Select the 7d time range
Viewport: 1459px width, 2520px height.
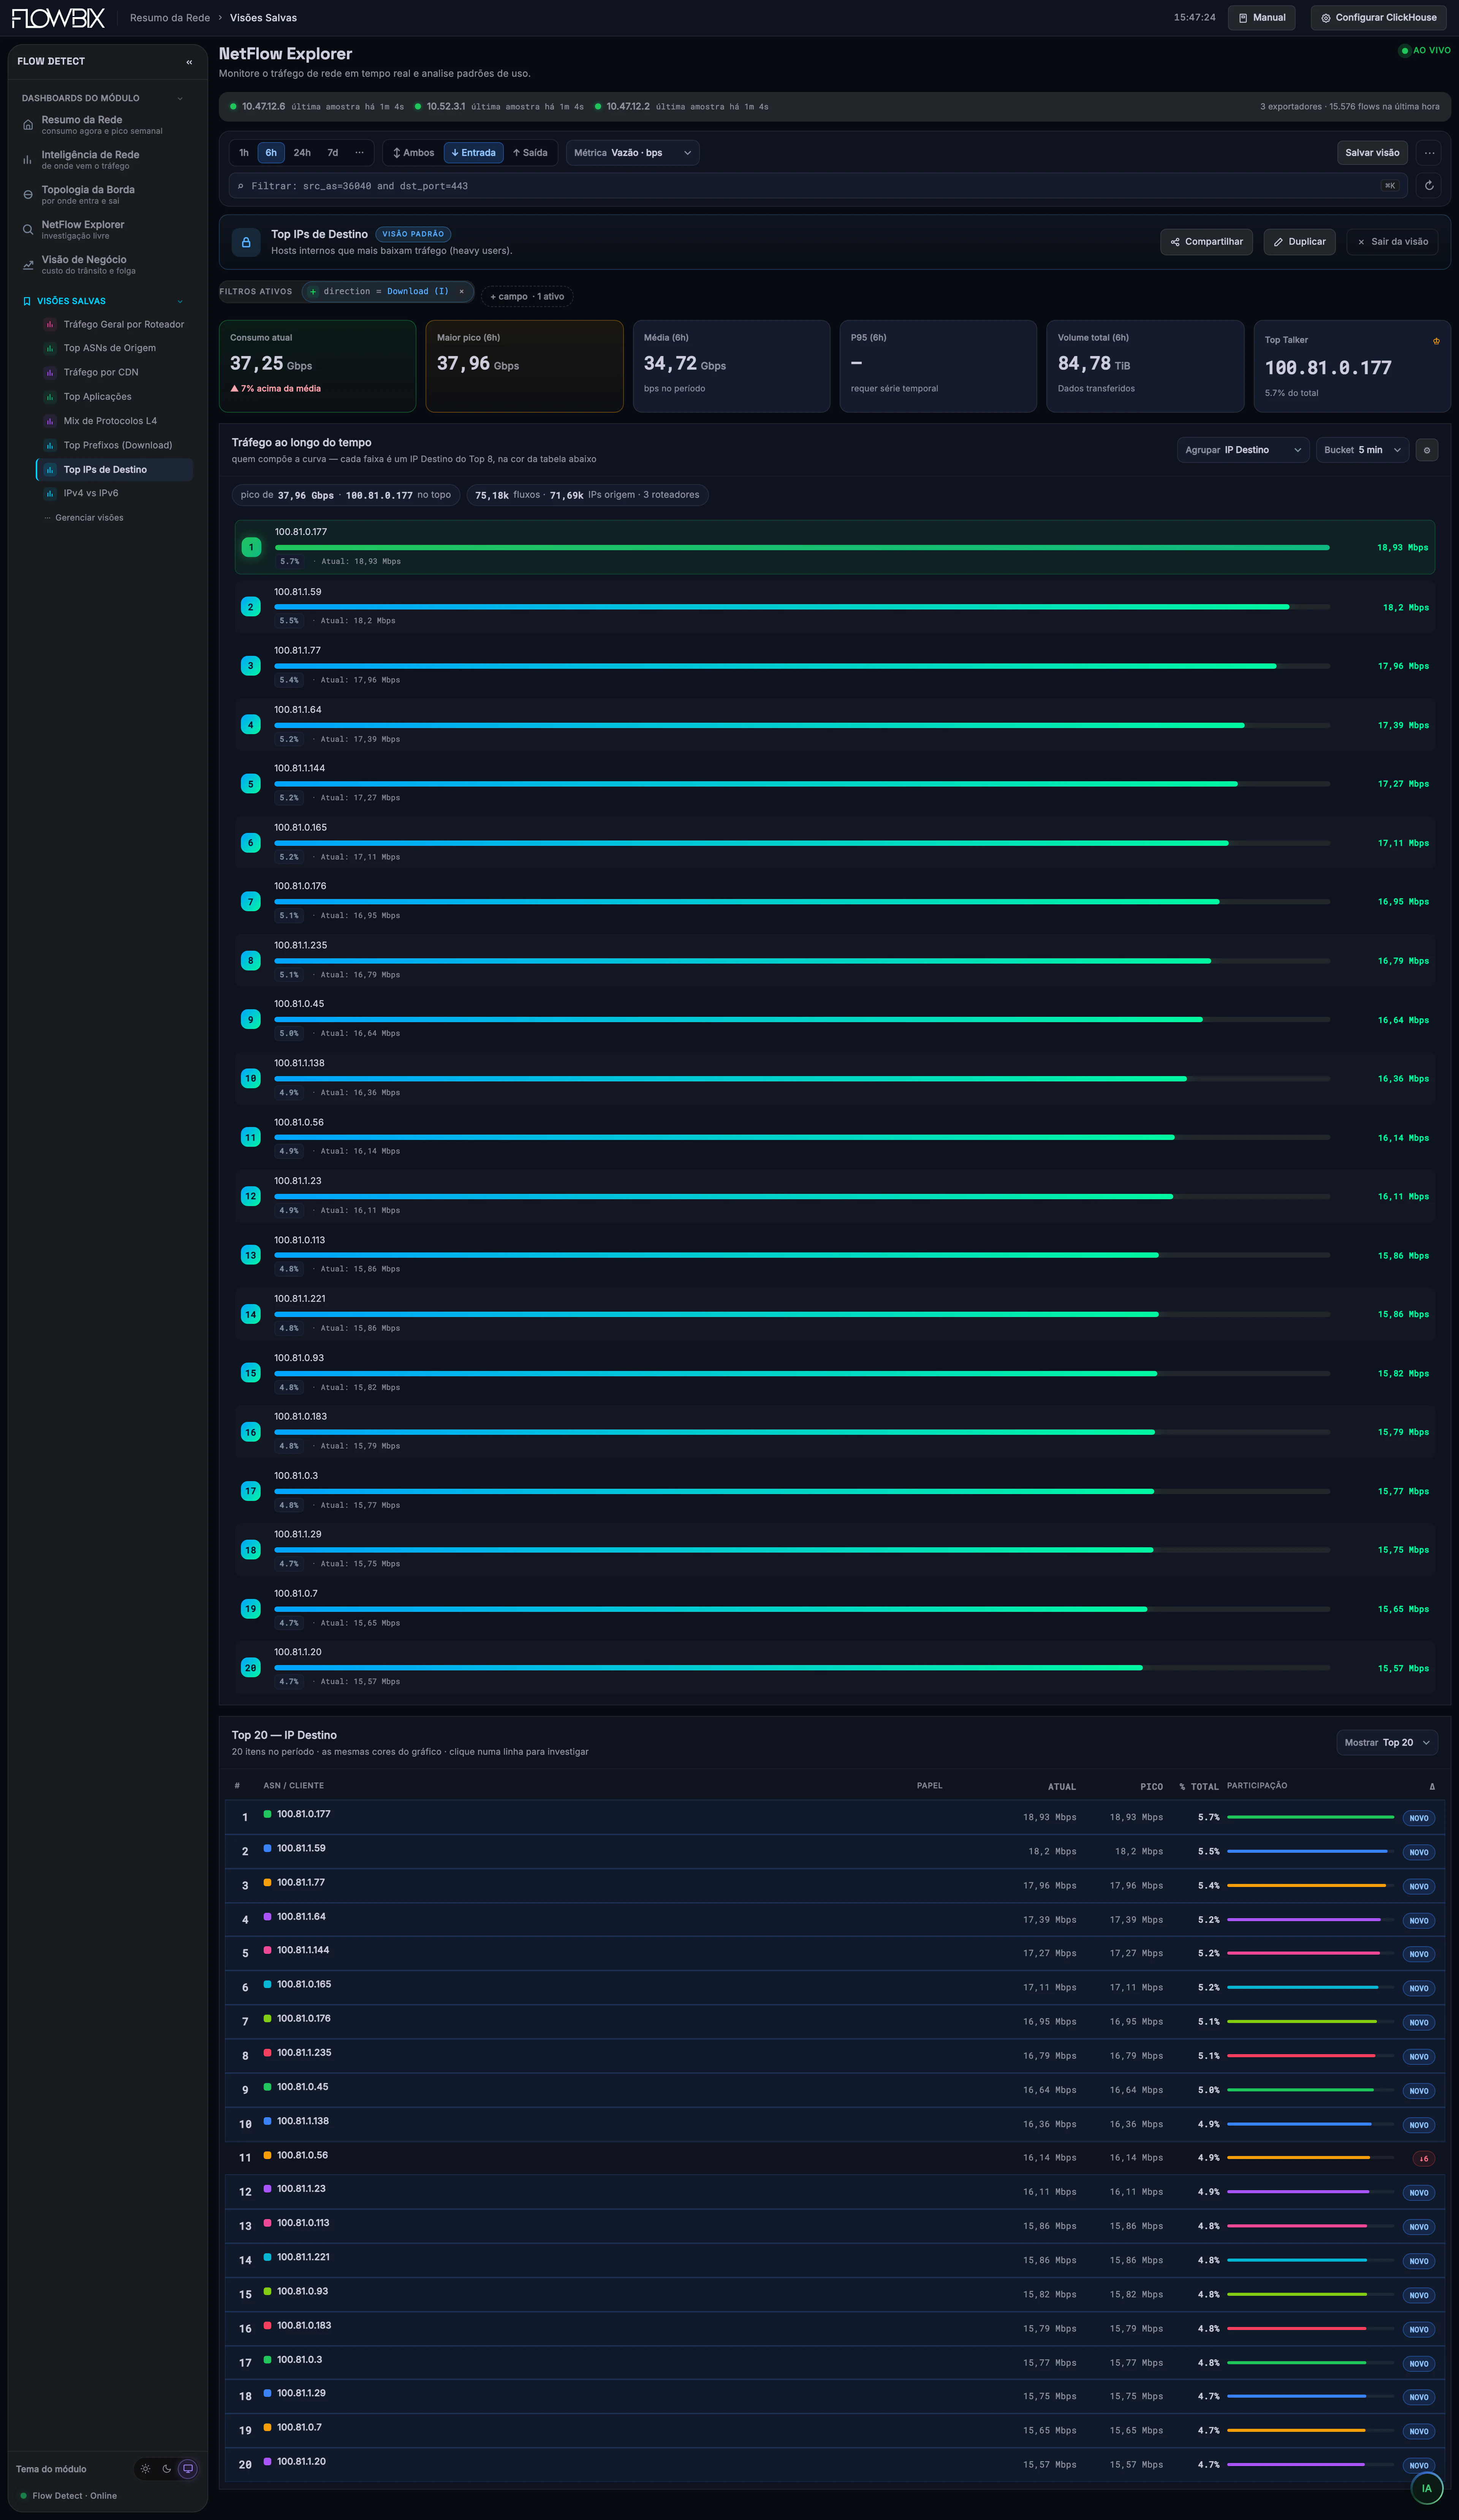tap(333, 153)
